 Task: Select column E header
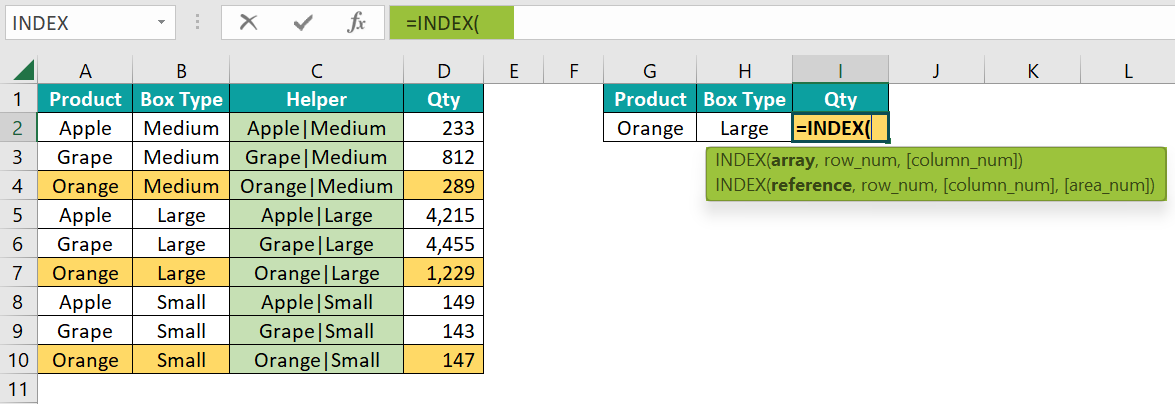[x=513, y=71]
